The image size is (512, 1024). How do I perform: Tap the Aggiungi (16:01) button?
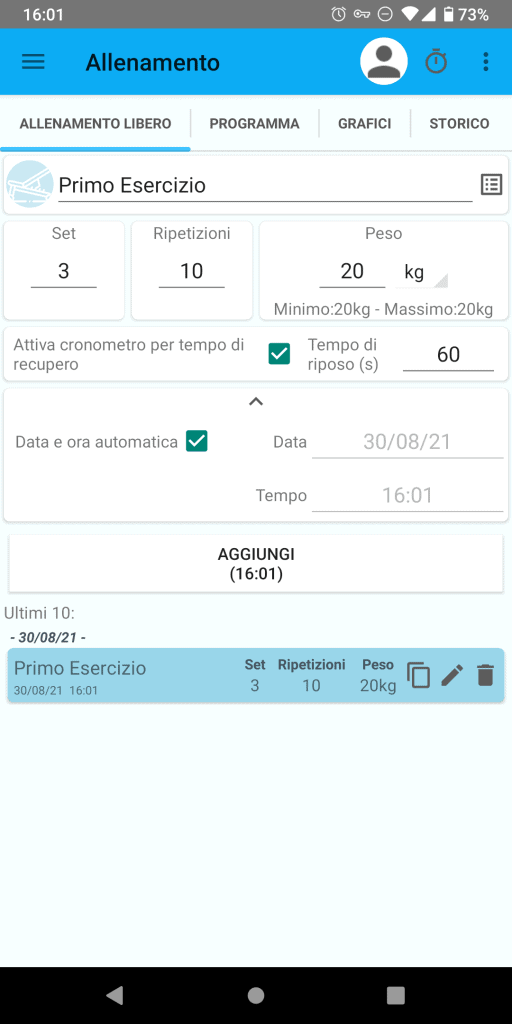coord(256,564)
